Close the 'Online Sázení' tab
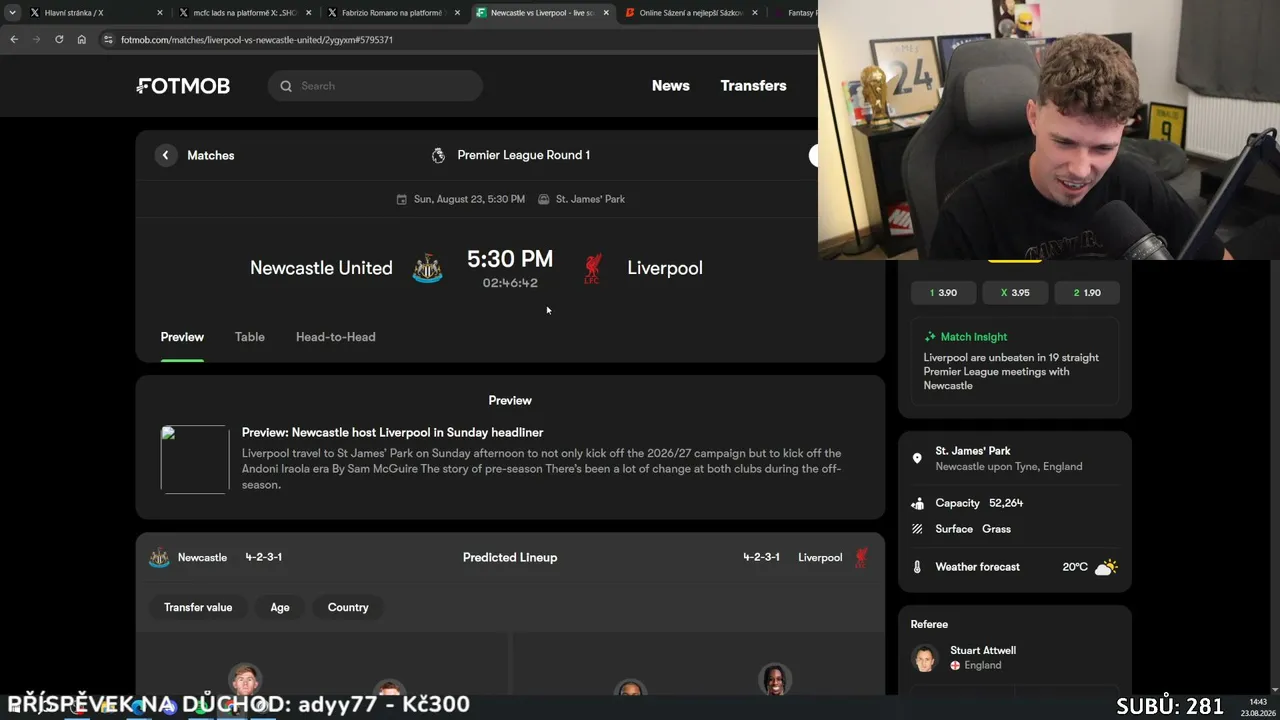1280x720 pixels. 754,13
